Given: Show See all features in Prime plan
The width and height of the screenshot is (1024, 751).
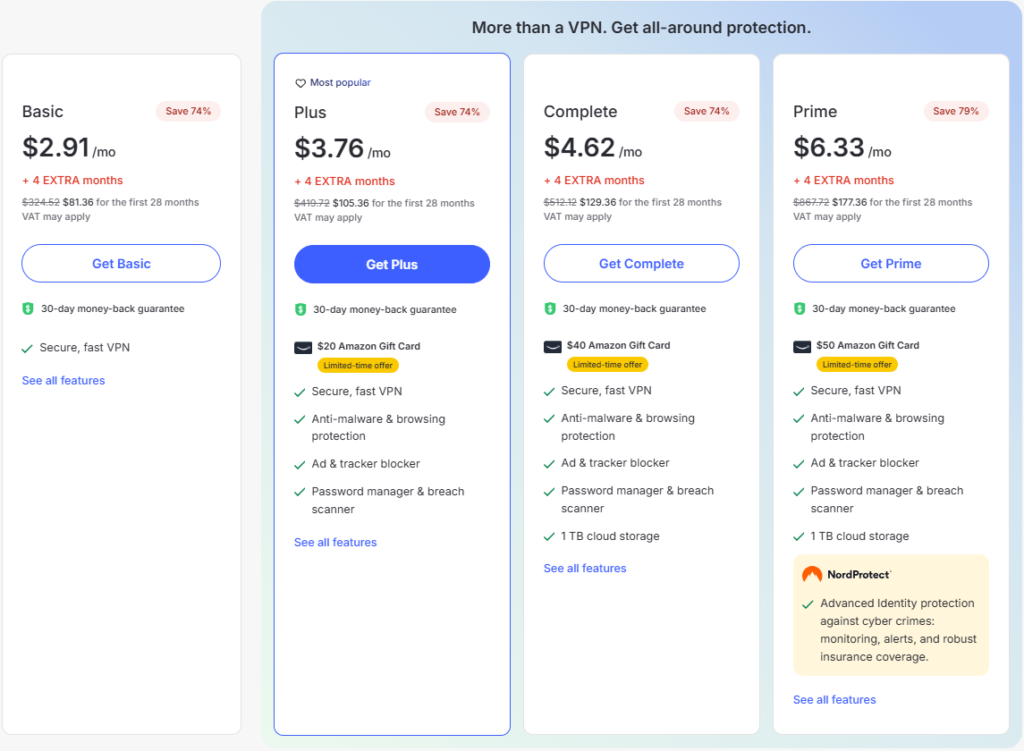Looking at the screenshot, I should click(x=834, y=700).
